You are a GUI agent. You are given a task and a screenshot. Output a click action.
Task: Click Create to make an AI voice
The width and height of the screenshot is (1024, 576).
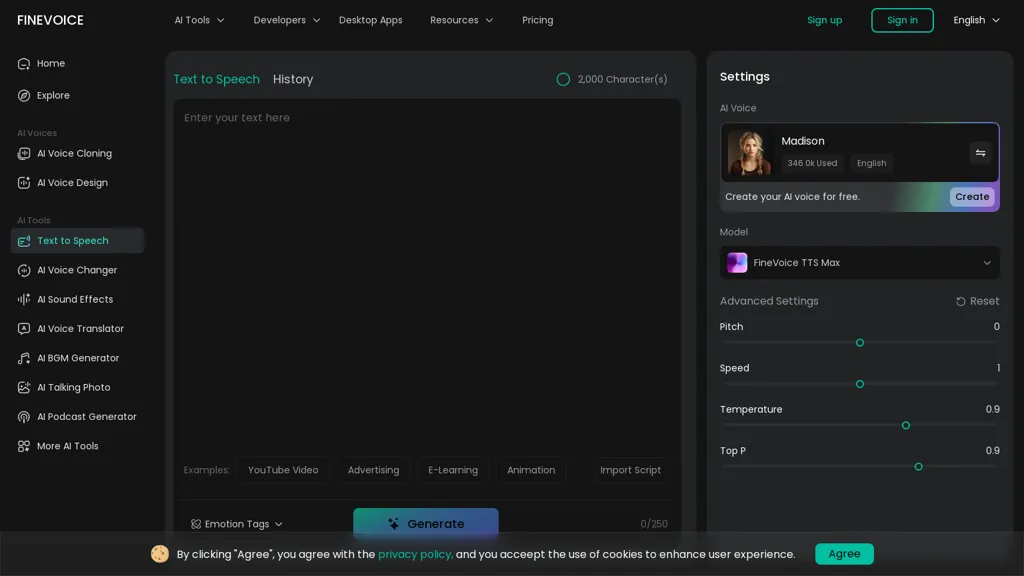tap(972, 197)
